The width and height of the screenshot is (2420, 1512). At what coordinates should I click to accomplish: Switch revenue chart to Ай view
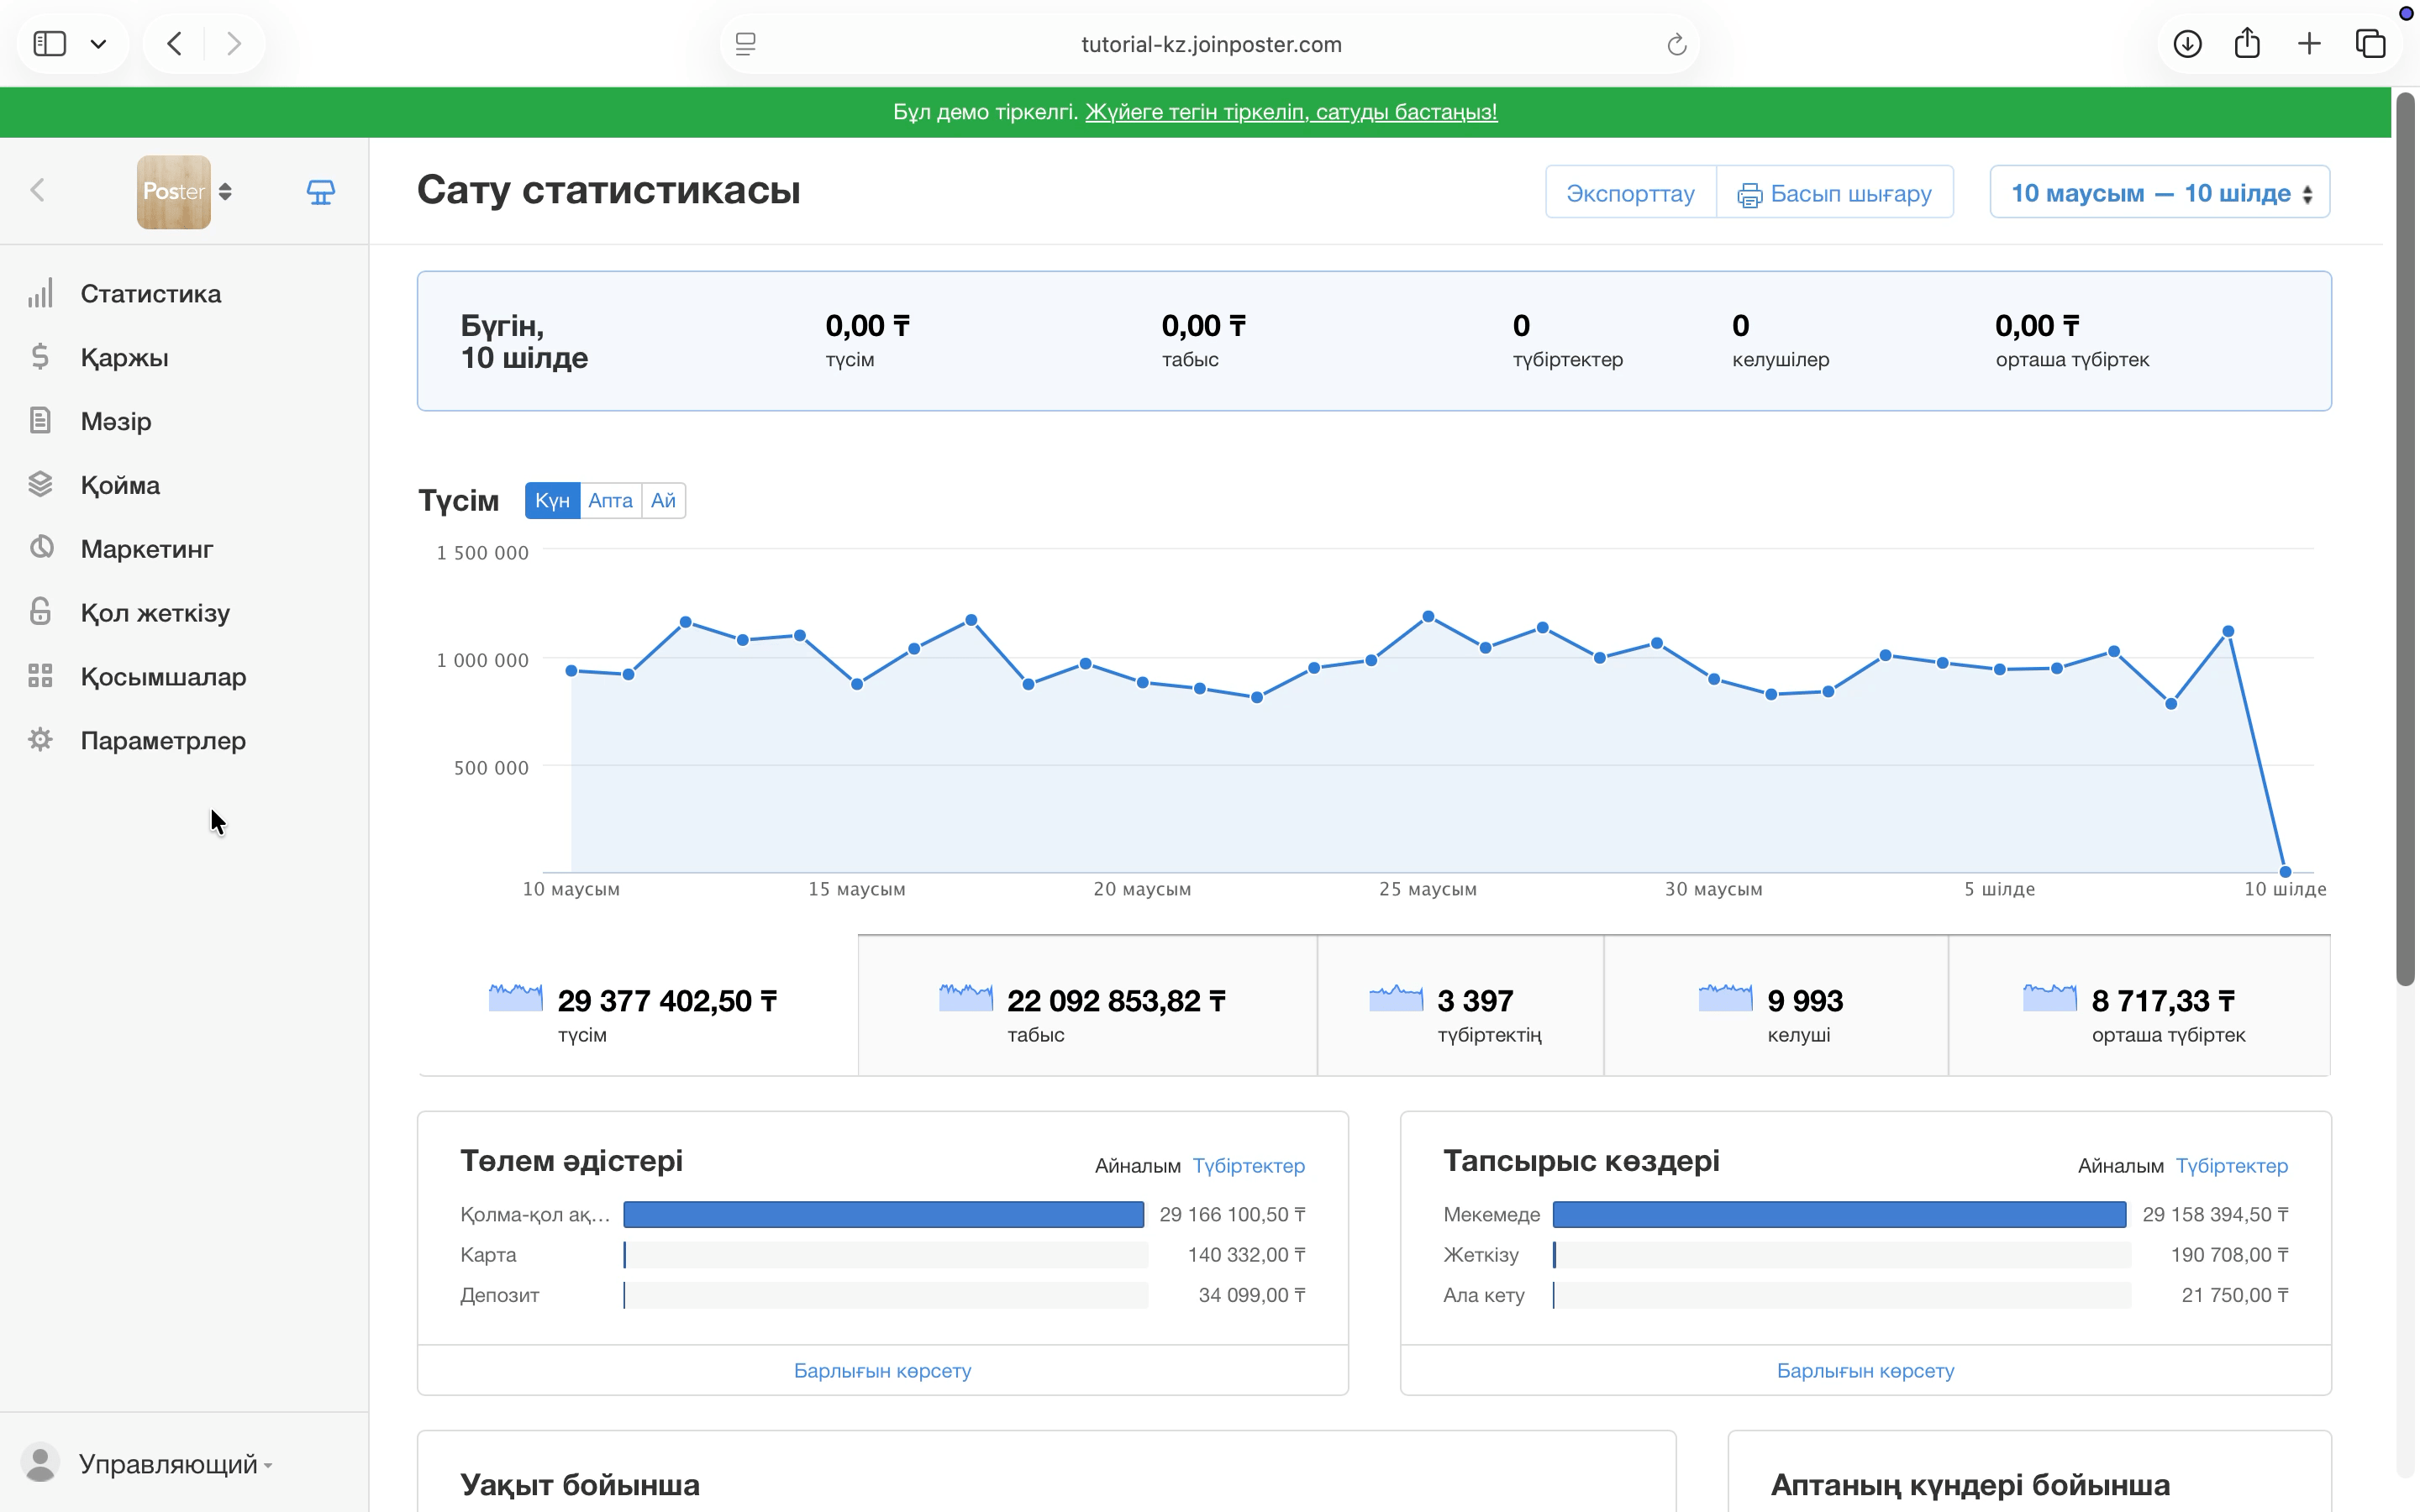pos(663,501)
